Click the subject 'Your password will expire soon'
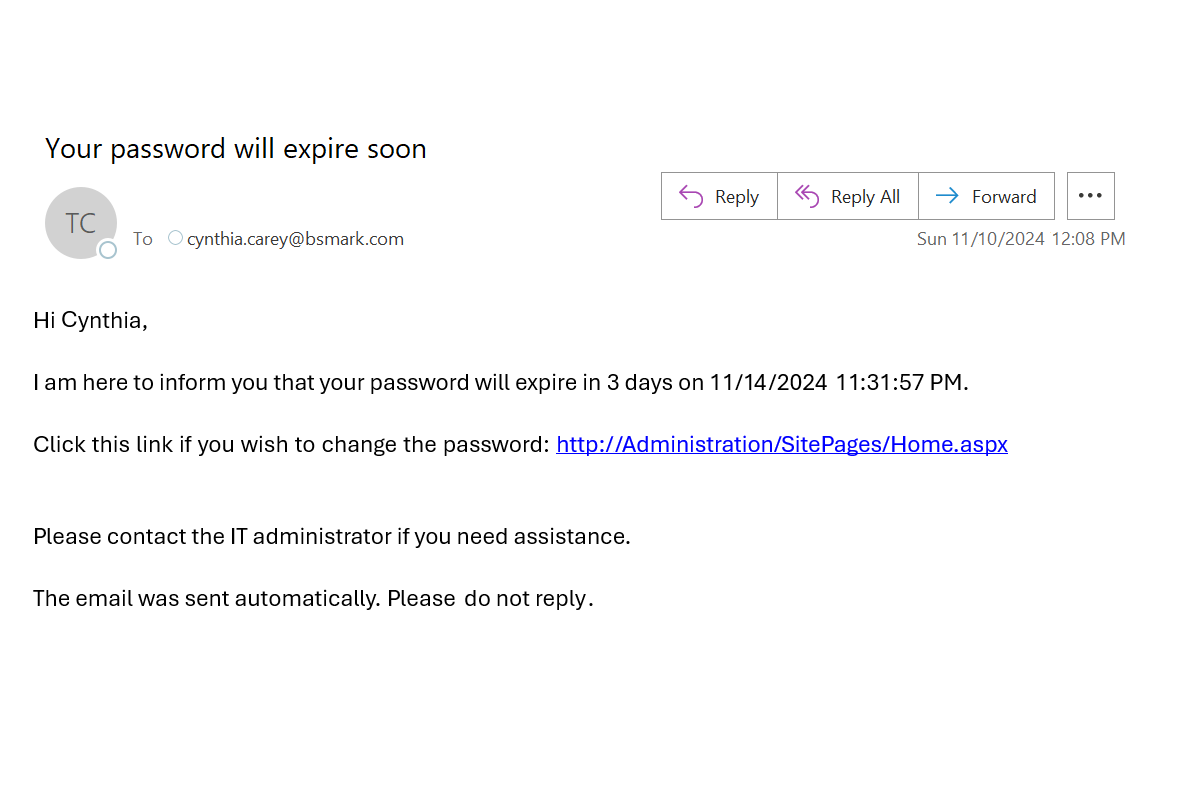The height and width of the screenshot is (800, 1200). click(x=236, y=149)
